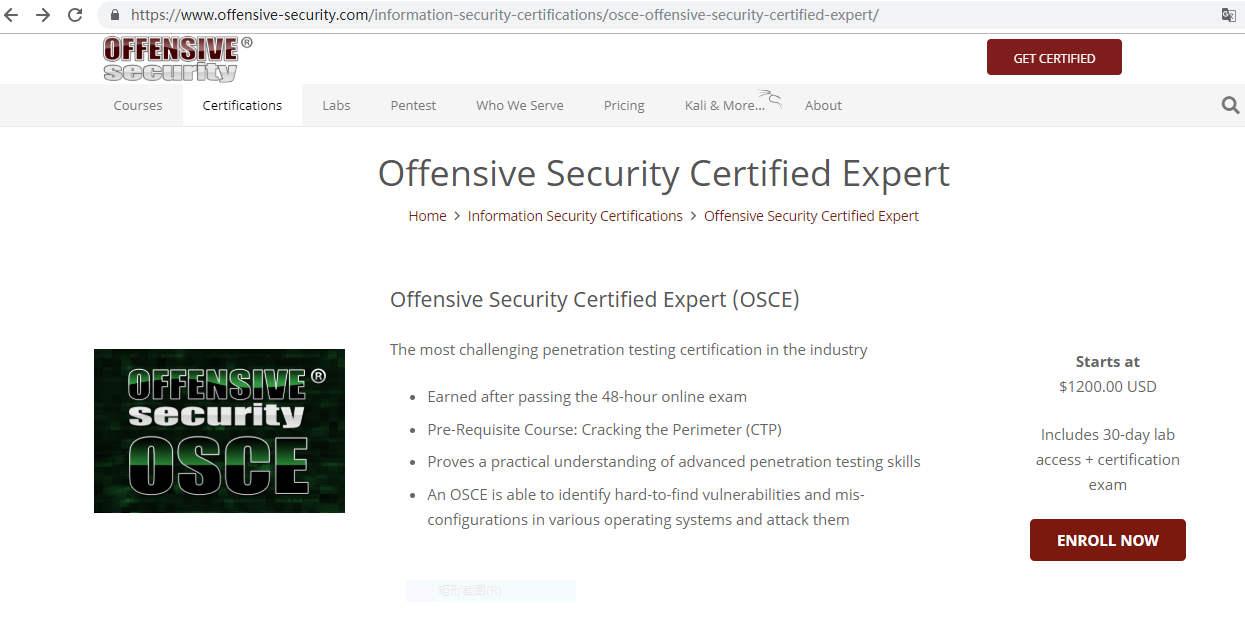Click the heading Offensive Security Certified Expert (OSCE)

(595, 300)
